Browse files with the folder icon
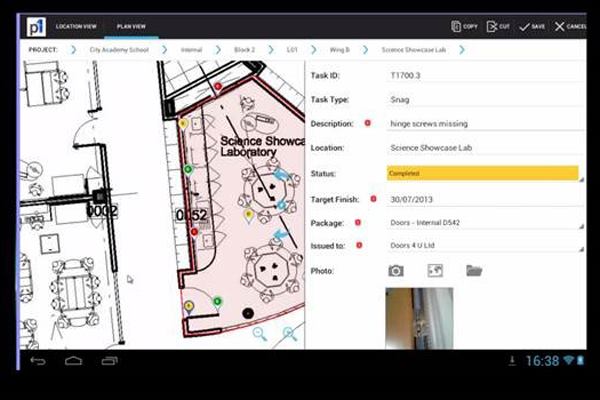Screen dimensions: 600x400 474,271
